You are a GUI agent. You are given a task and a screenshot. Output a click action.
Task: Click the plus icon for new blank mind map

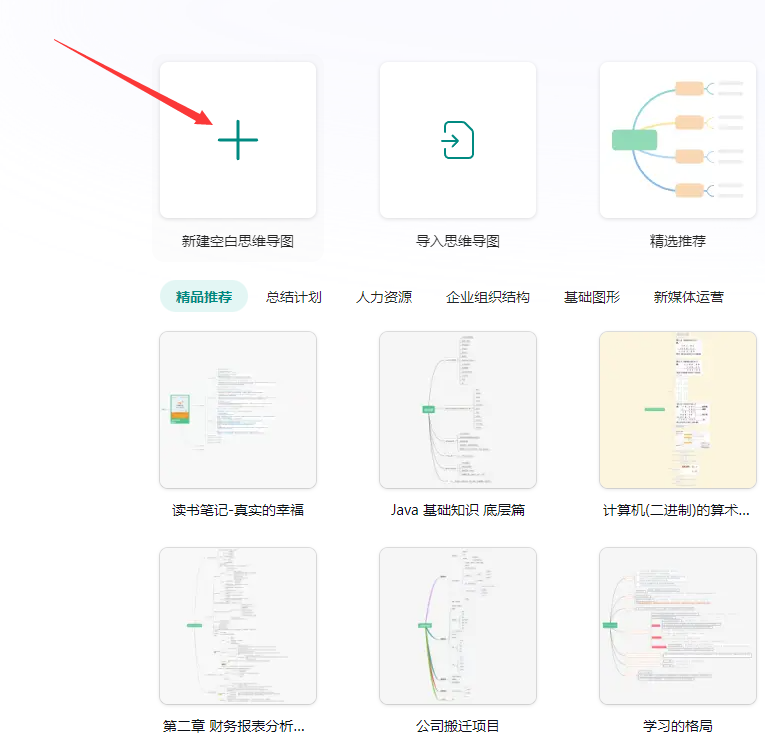point(238,140)
